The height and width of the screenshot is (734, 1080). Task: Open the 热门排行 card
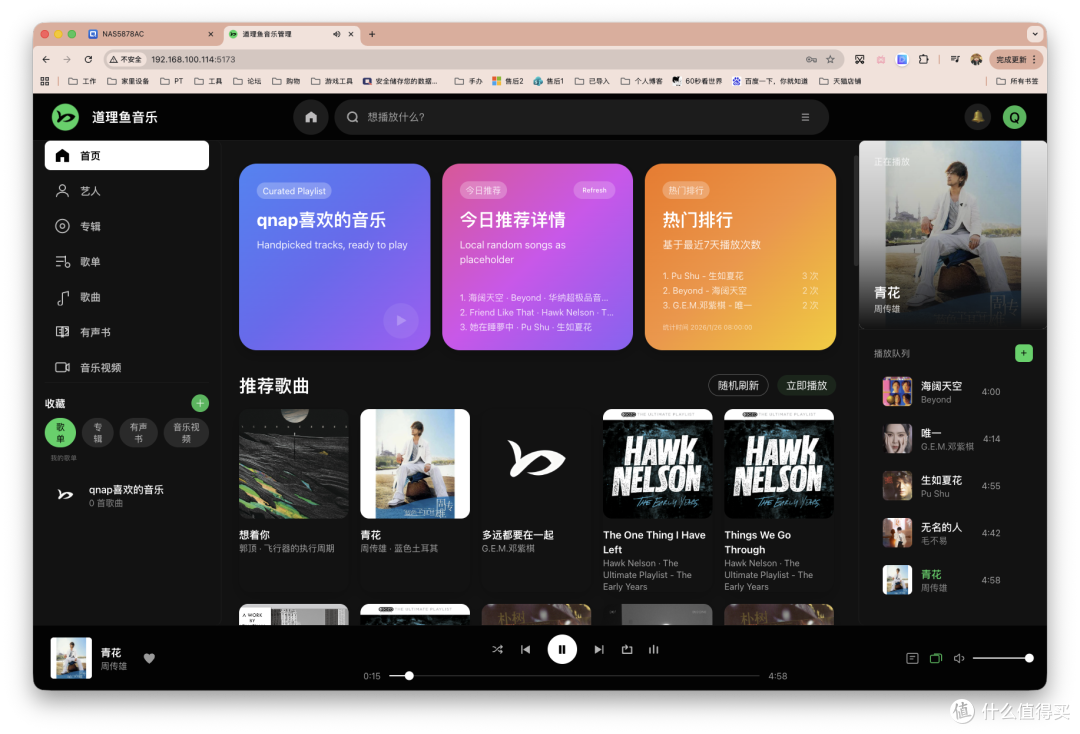740,257
